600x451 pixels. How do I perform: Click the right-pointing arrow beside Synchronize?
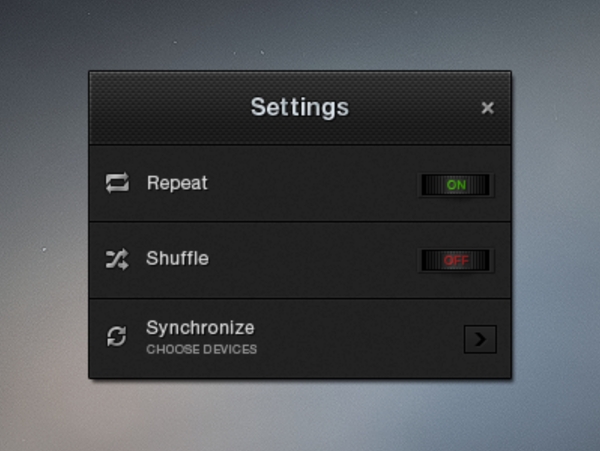(x=480, y=339)
